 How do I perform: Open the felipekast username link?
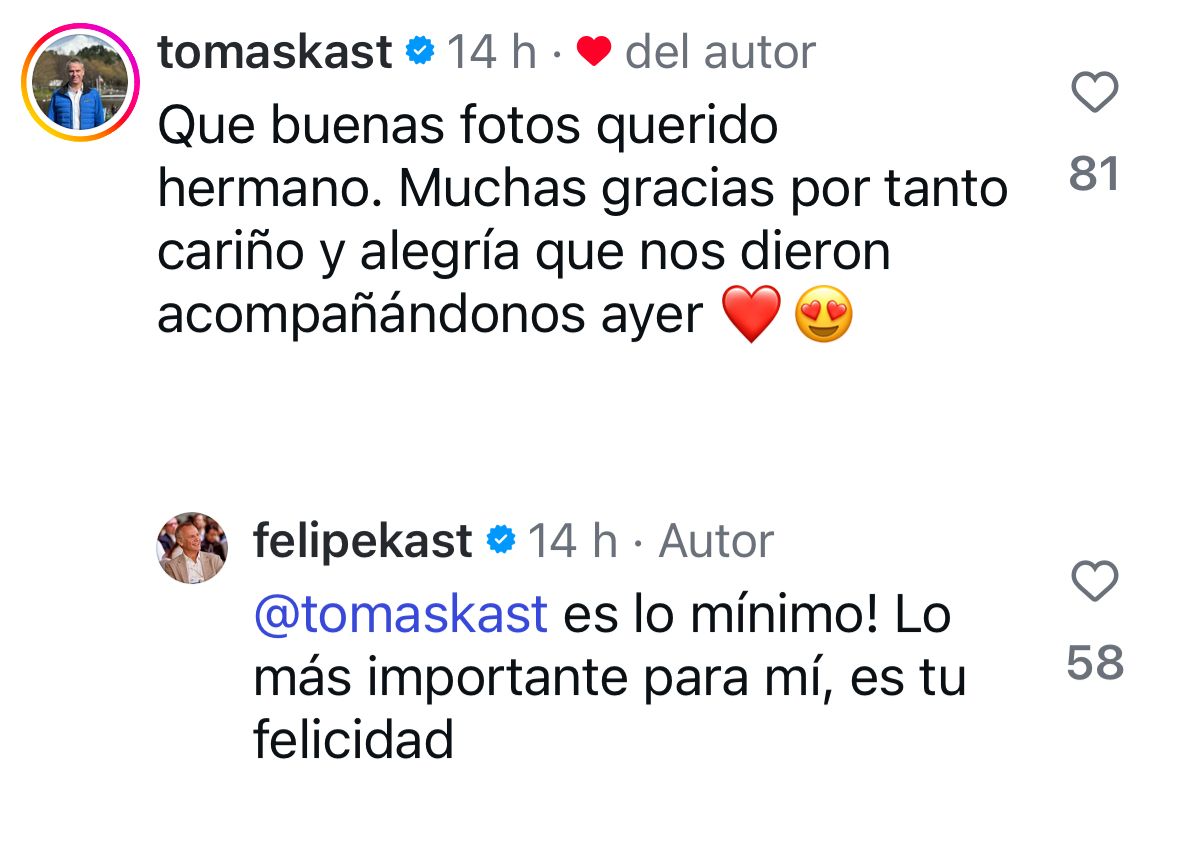[x=362, y=541]
